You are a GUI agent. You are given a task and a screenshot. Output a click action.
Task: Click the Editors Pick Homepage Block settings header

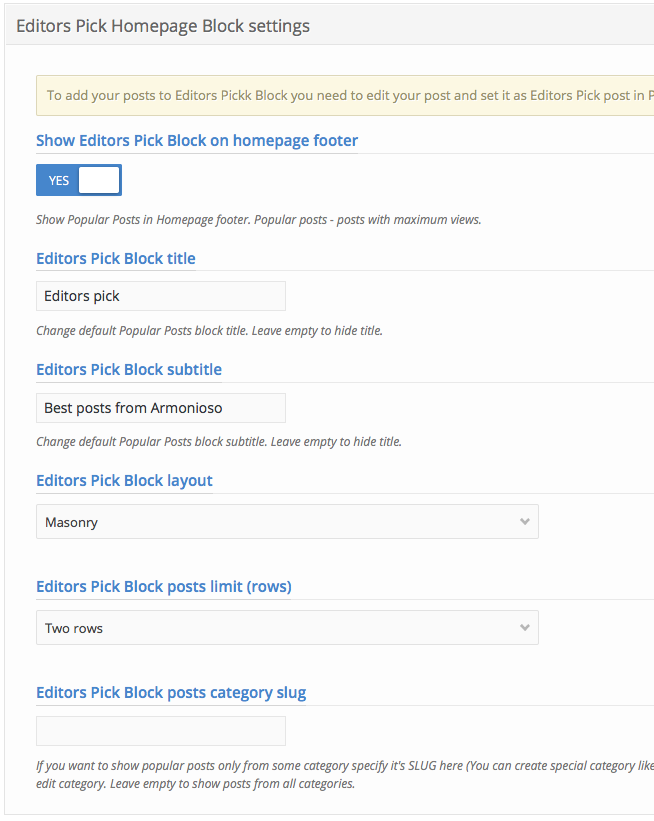pyautogui.click(x=163, y=26)
